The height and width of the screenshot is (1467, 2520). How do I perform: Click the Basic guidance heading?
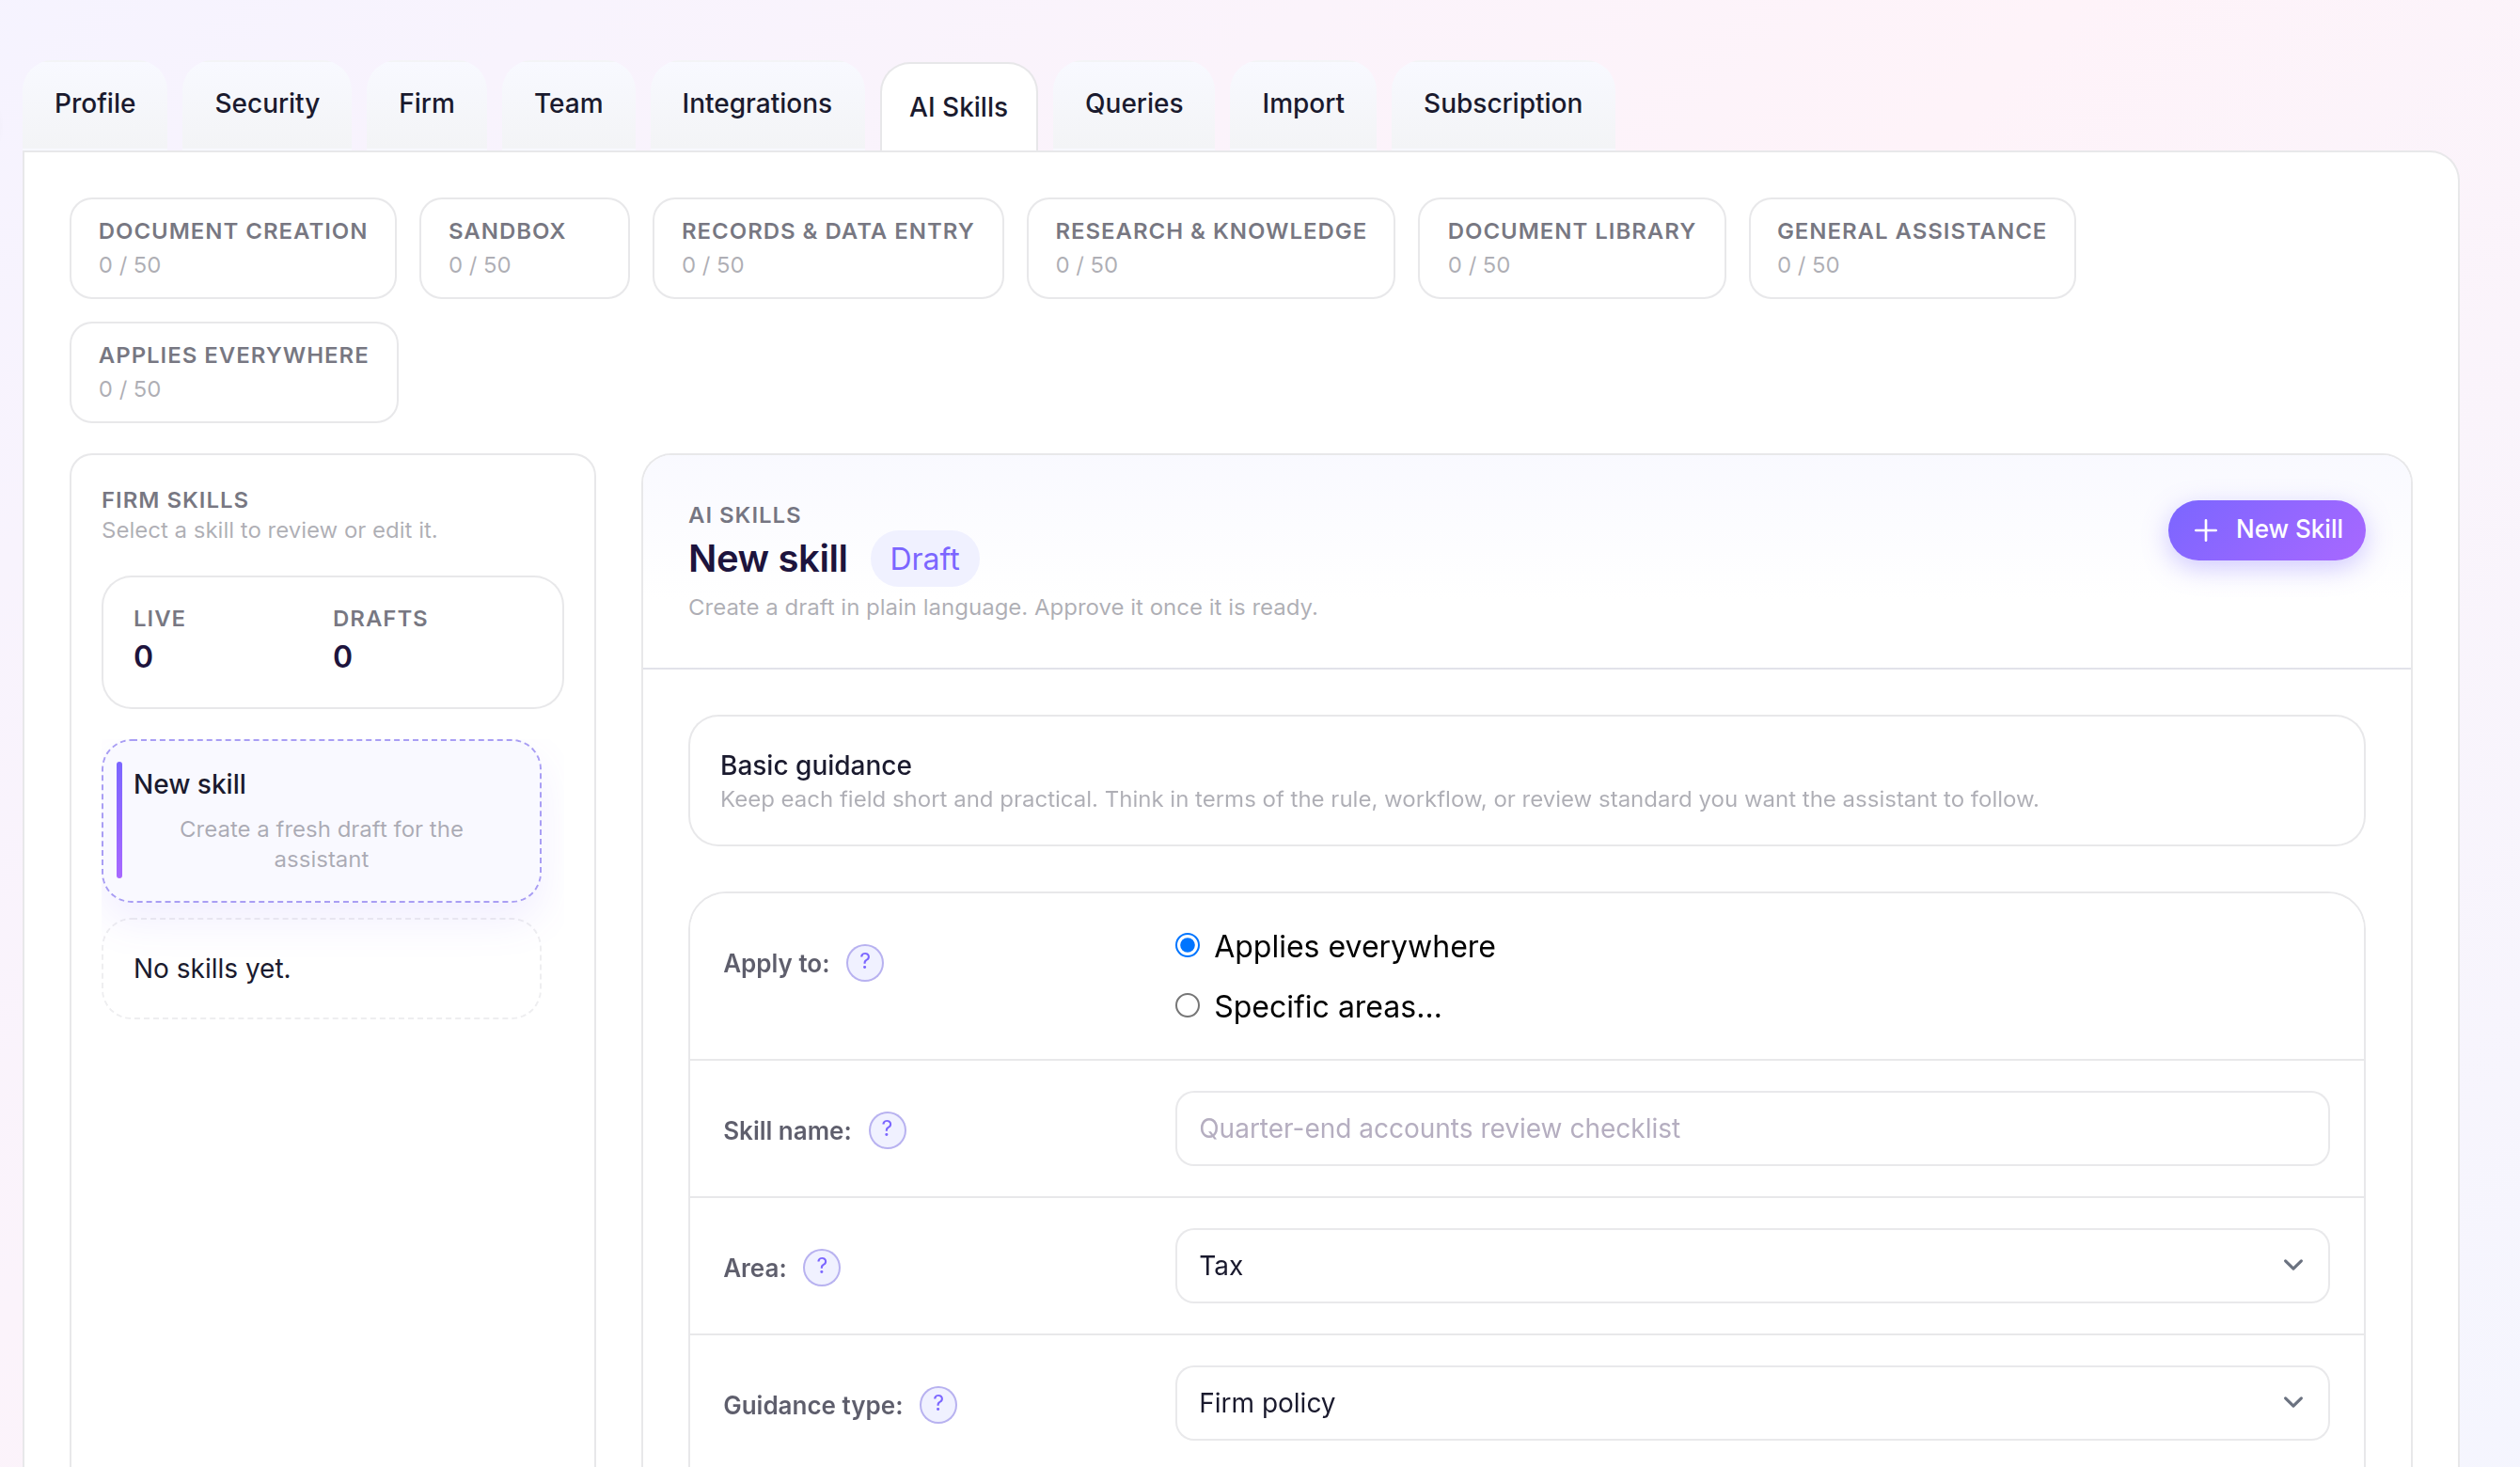coord(816,766)
